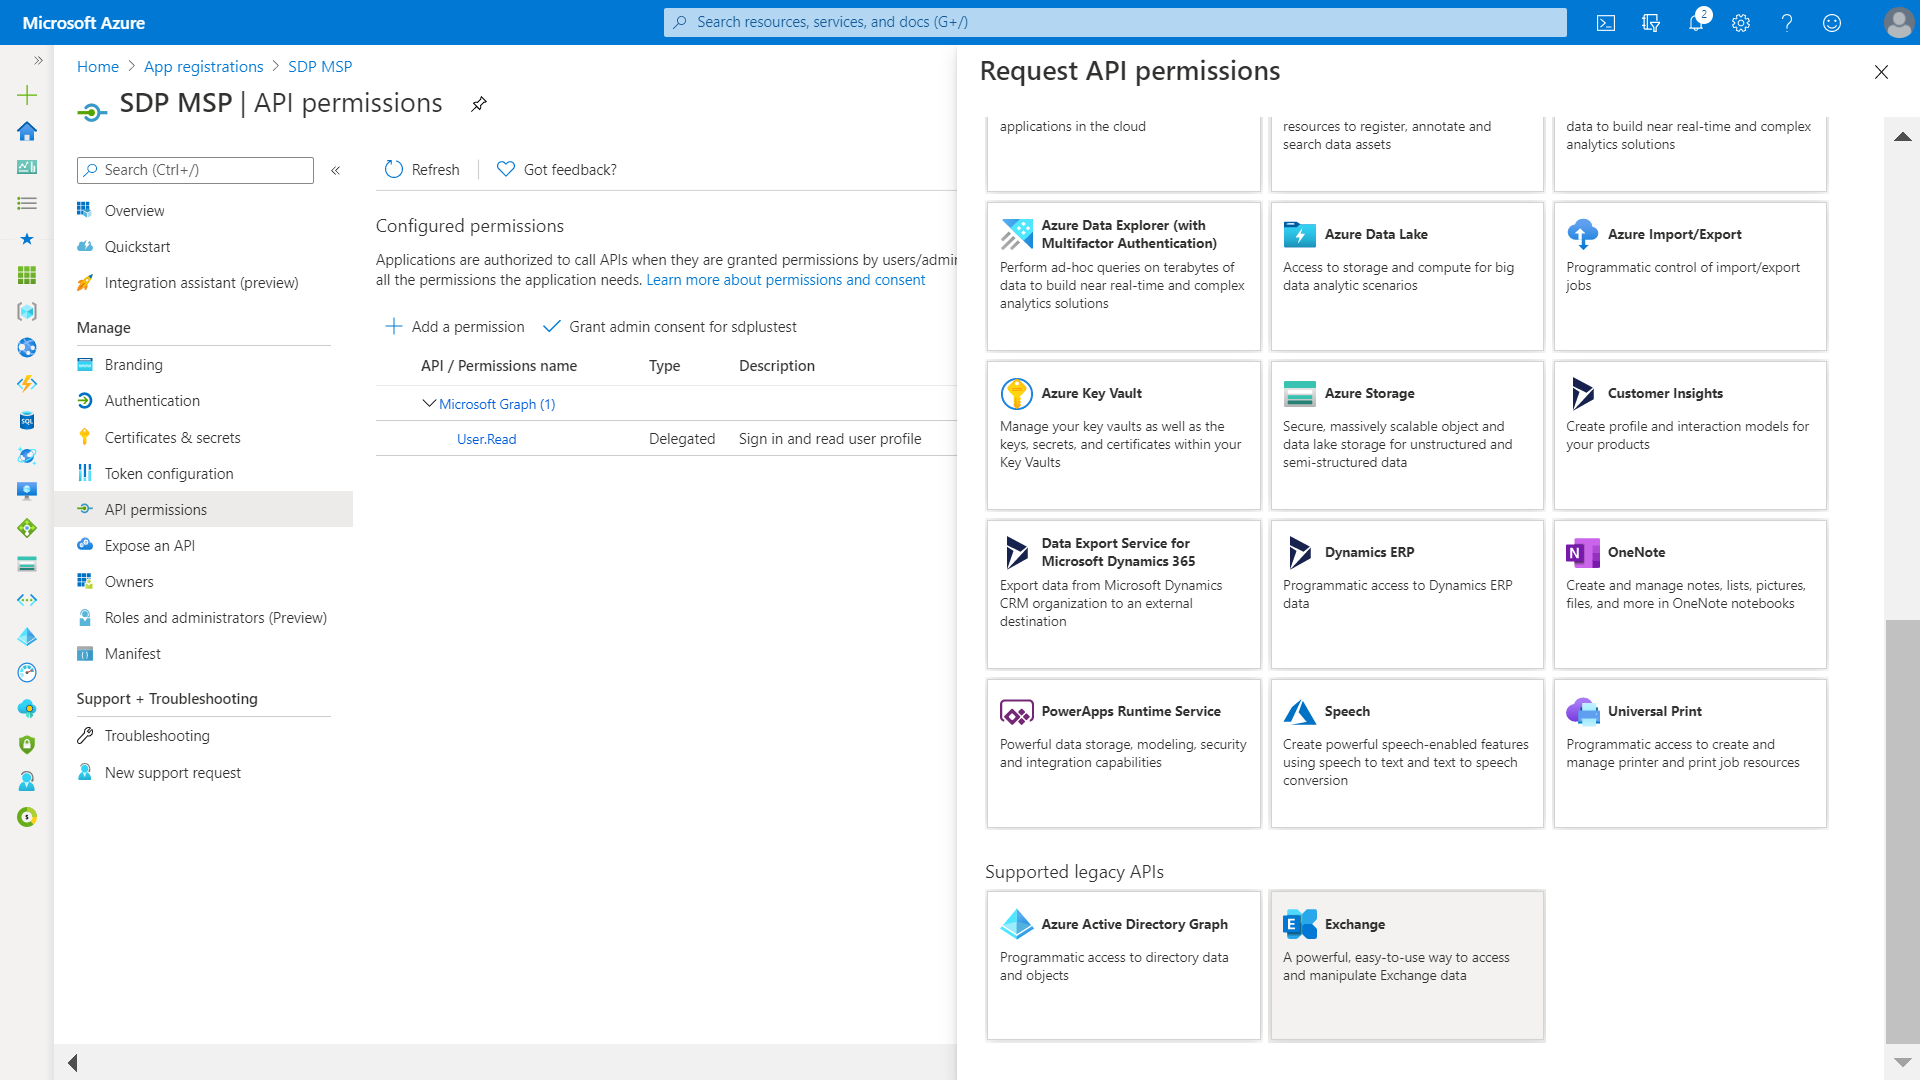
Task: Open the portal settings gear icon
Action: pyautogui.click(x=1741, y=22)
